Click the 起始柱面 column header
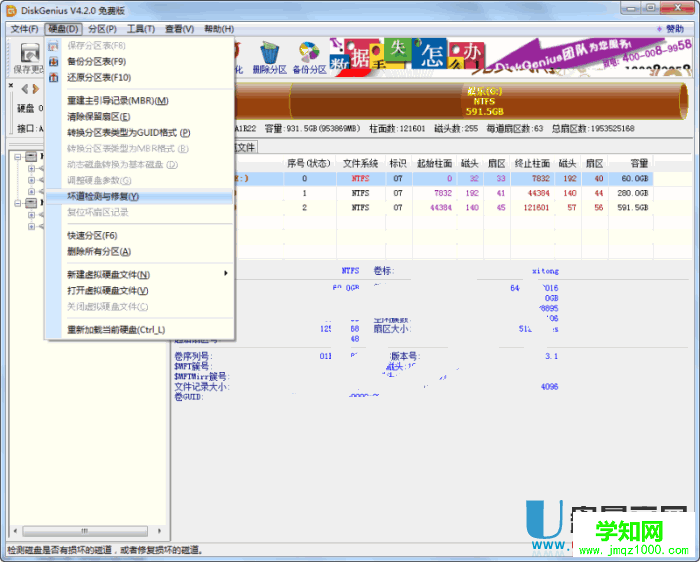Screen dimensions: 700x562 (x=434, y=163)
